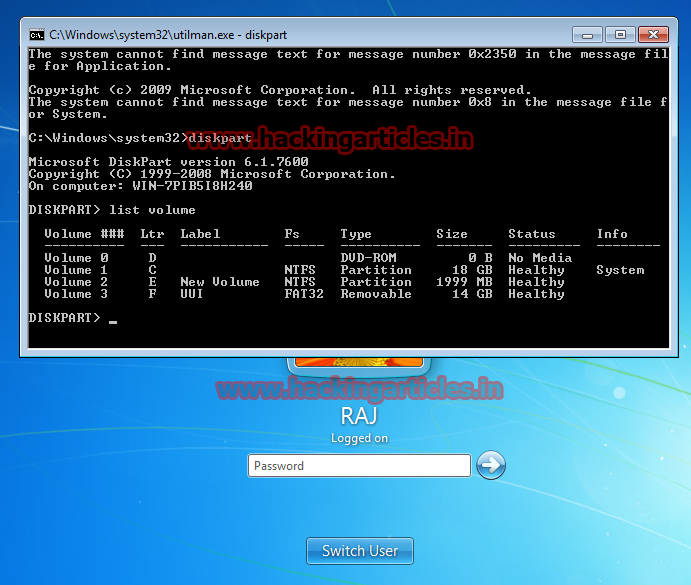
Task: Click 'Microsoft DiskPart version 6.1.7600' line
Action: [168, 162]
